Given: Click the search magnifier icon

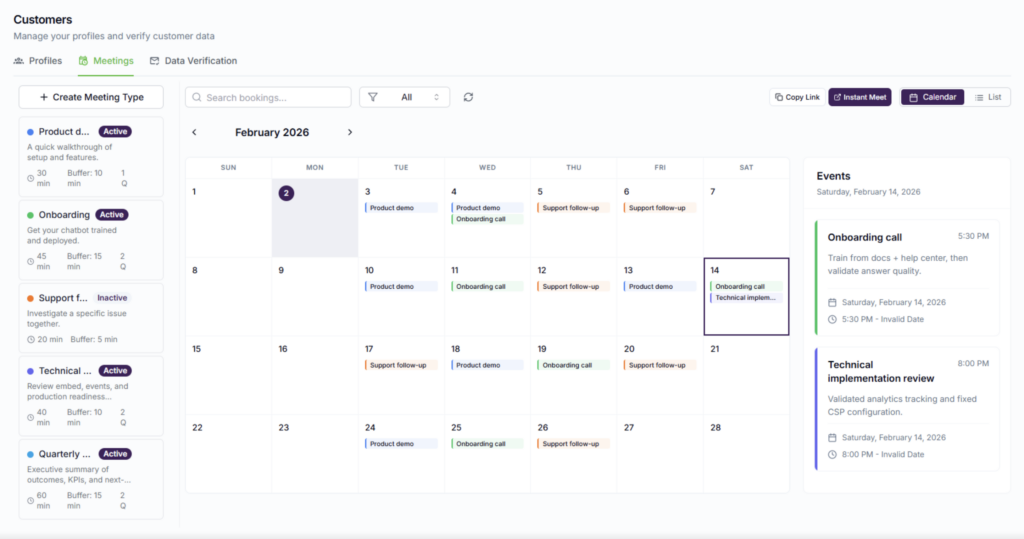Looking at the screenshot, I should coord(197,97).
